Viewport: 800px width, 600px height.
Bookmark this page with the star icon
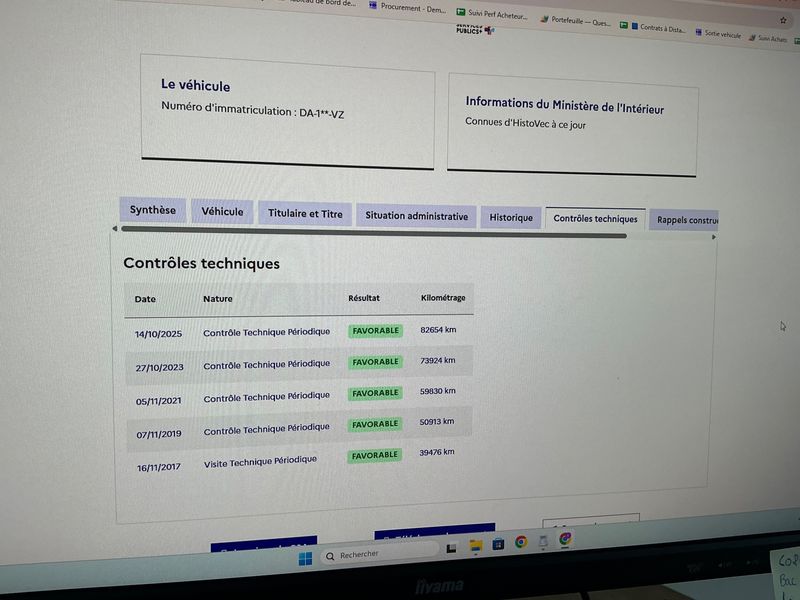(x=783, y=20)
